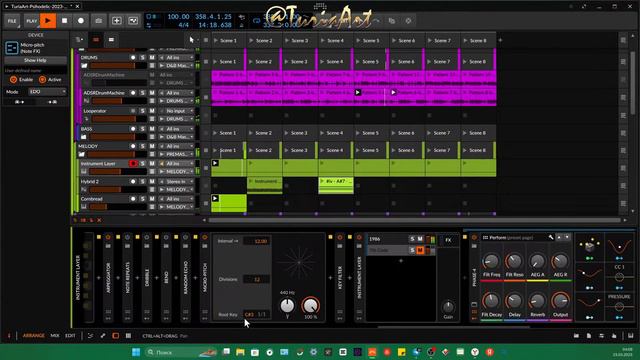The width and height of the screenshot is (640, 360).
Task: Click the NOTE REPEATS device strip
Action: coord(127,278)
